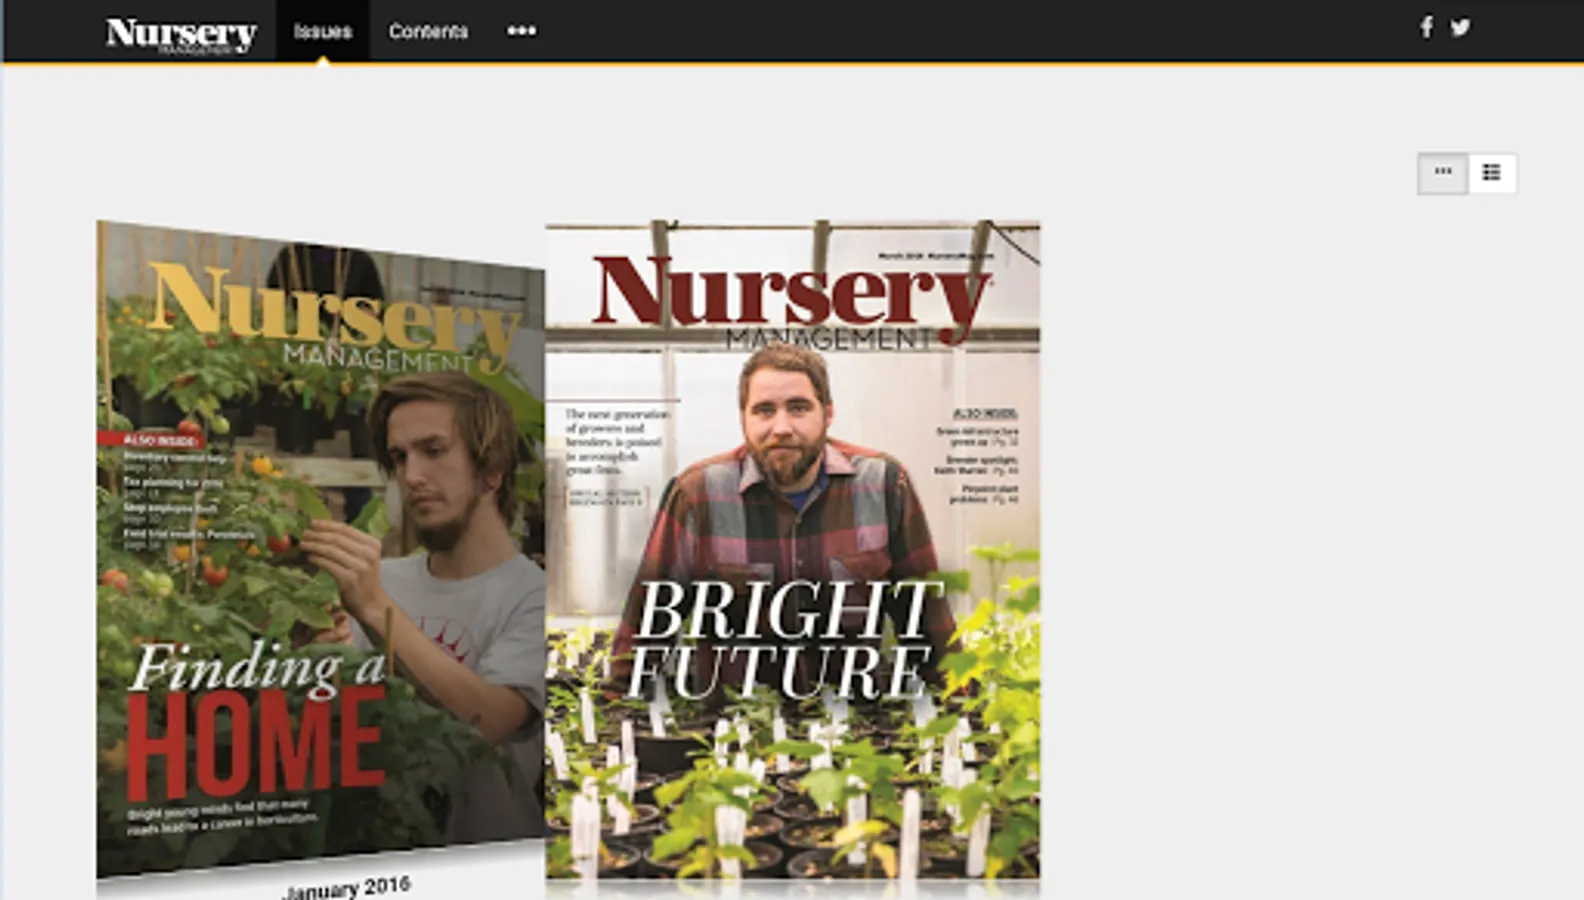The image size is (1584, 900).
Task: Switch to grid view layout
Action: point(1442,173)
